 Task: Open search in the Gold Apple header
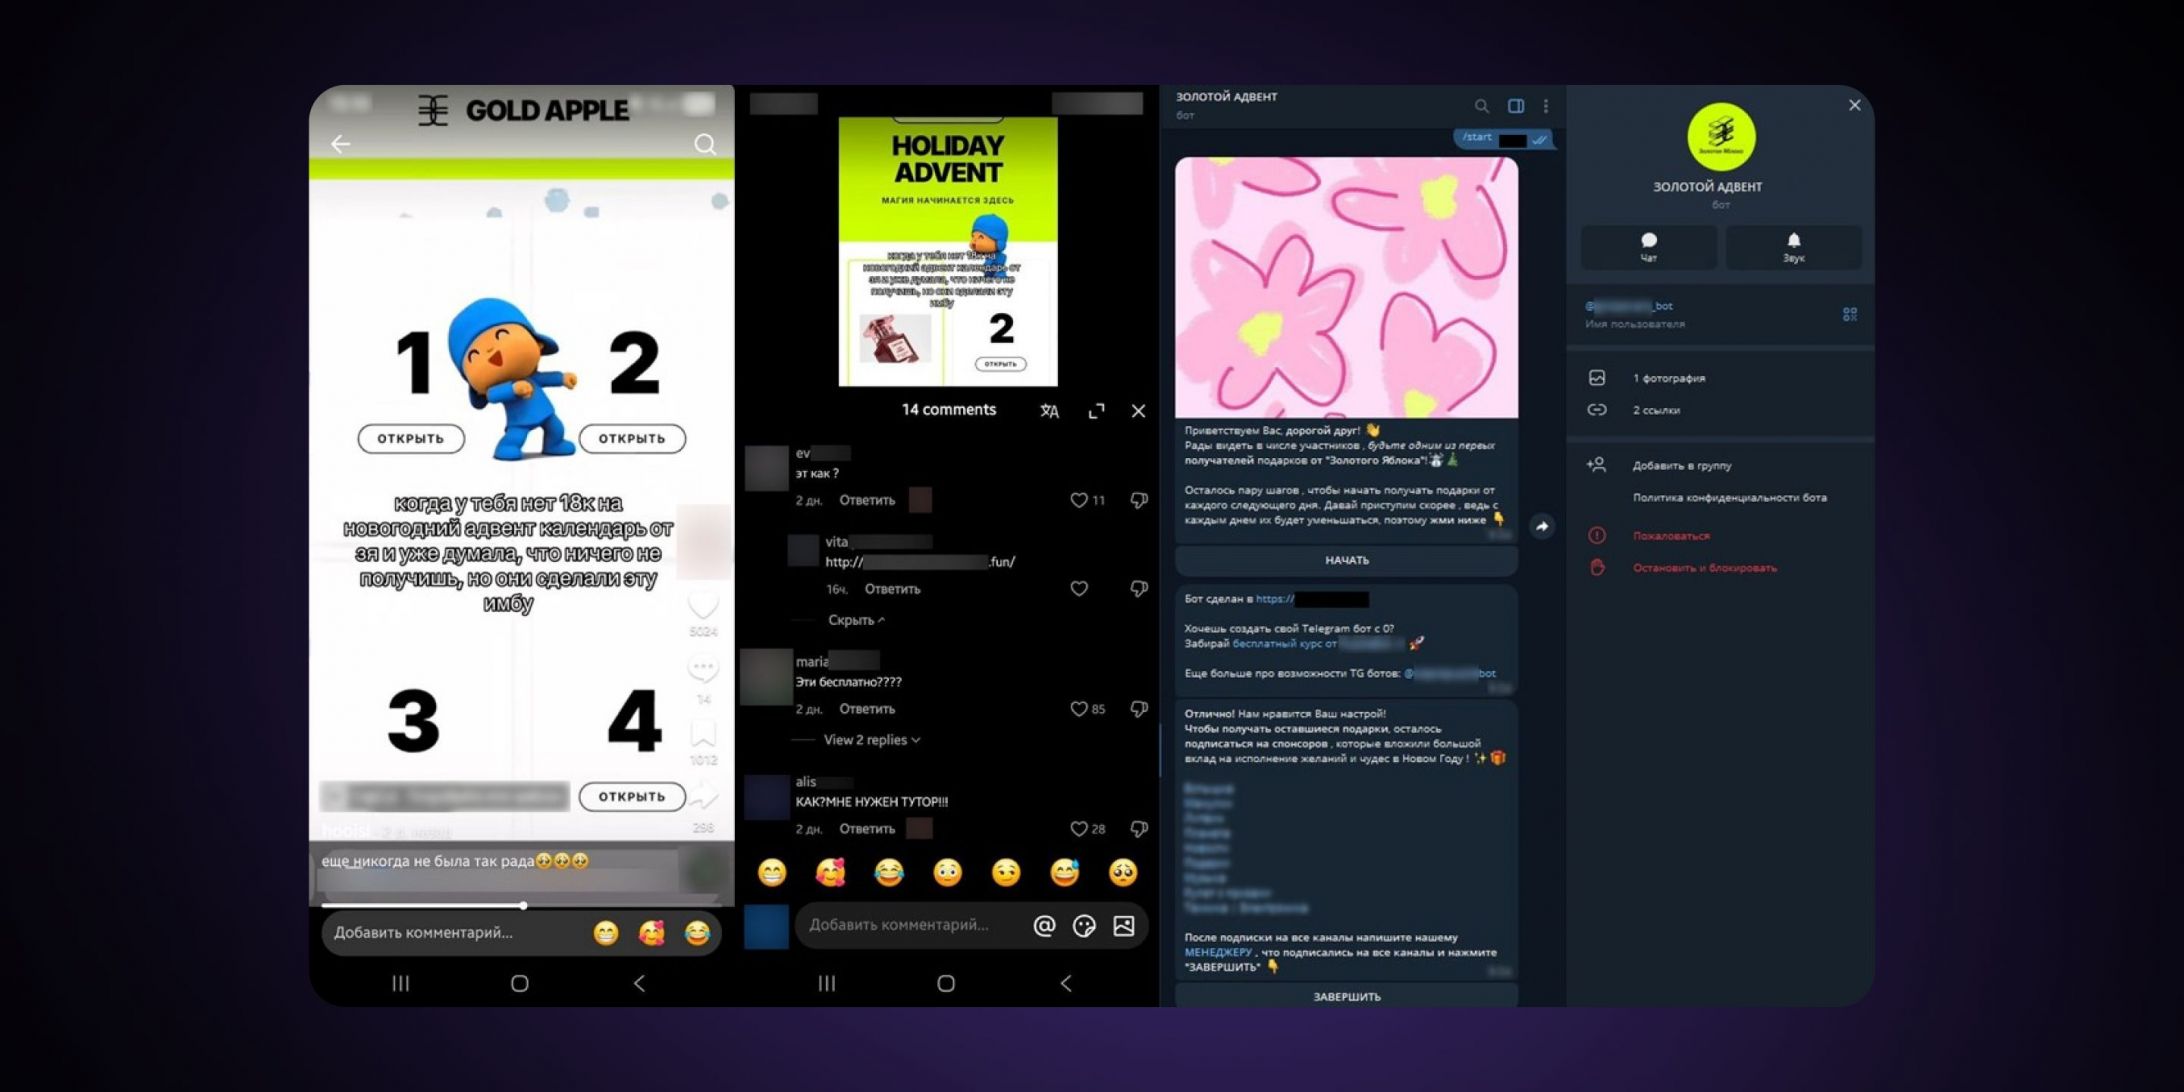point(705,144)
